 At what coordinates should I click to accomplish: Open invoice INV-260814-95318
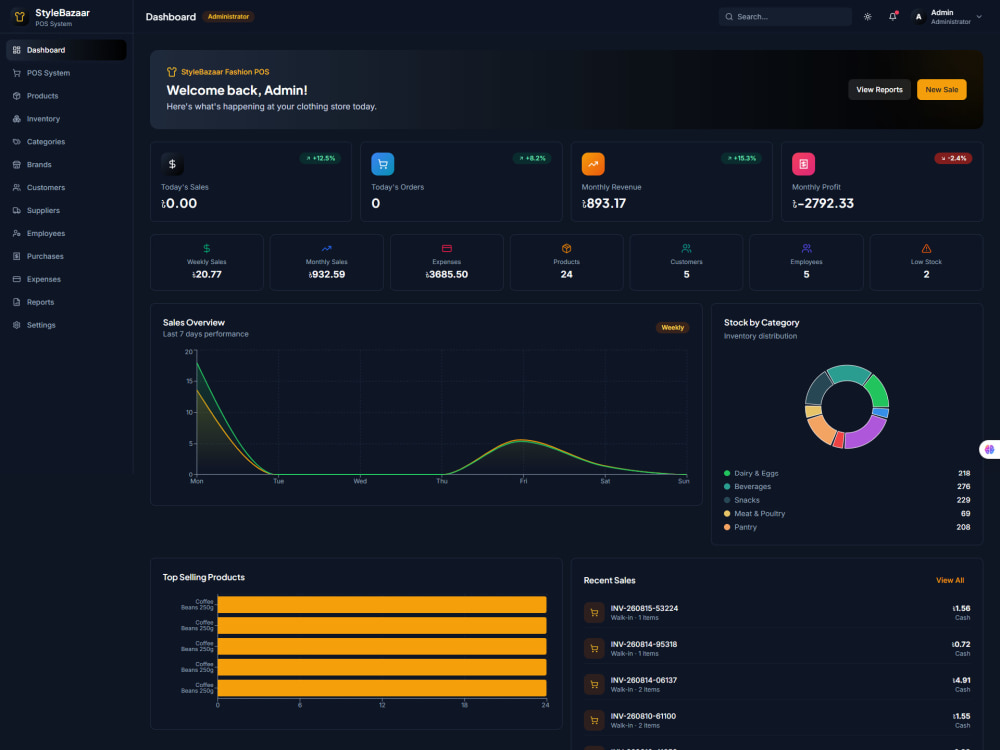coord(777,649)
